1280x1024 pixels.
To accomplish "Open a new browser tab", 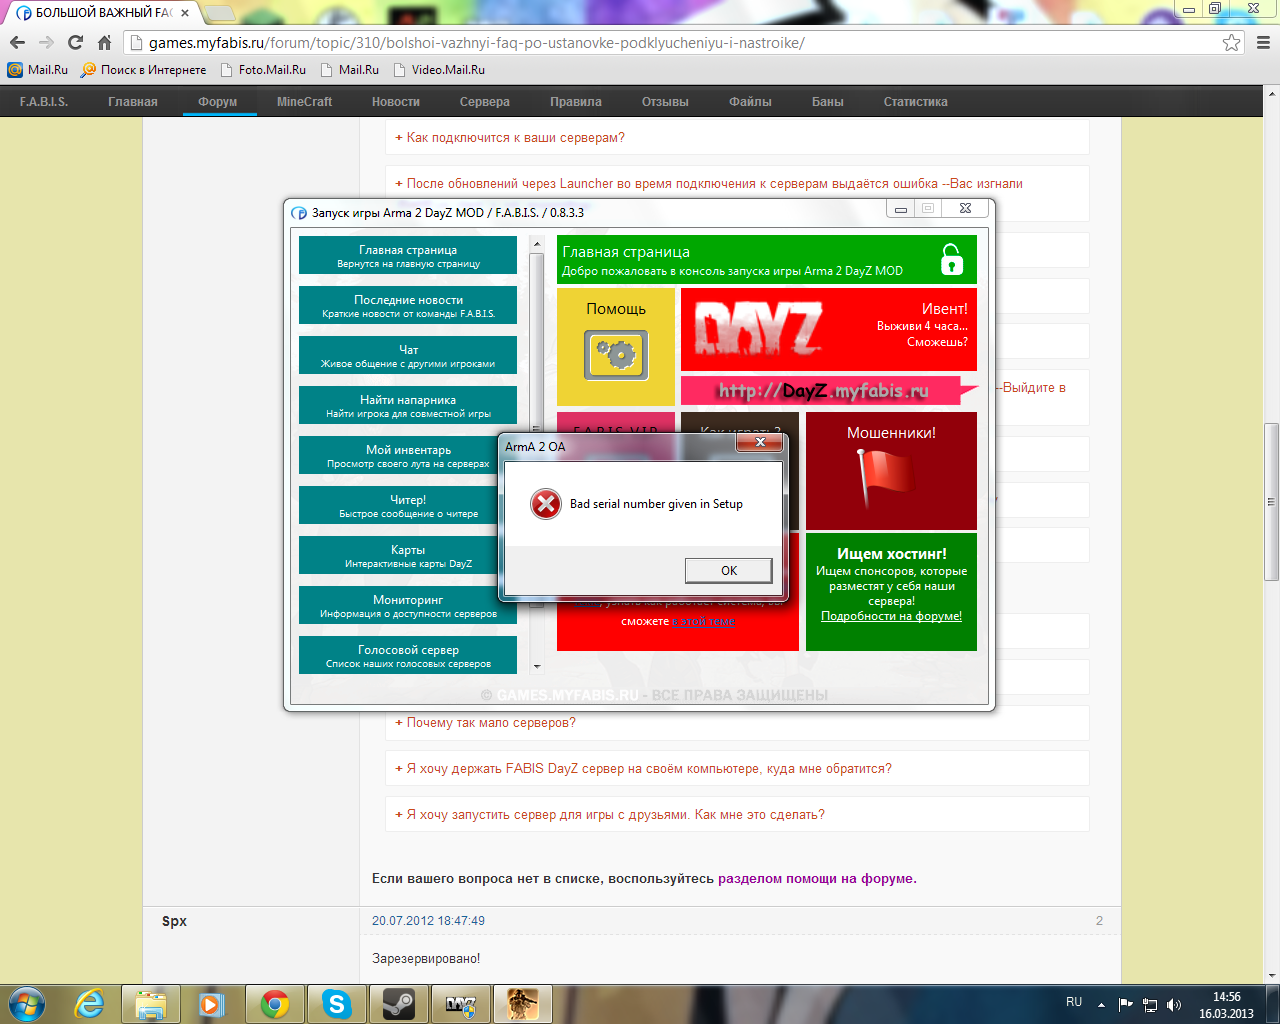I will point(220,13).
